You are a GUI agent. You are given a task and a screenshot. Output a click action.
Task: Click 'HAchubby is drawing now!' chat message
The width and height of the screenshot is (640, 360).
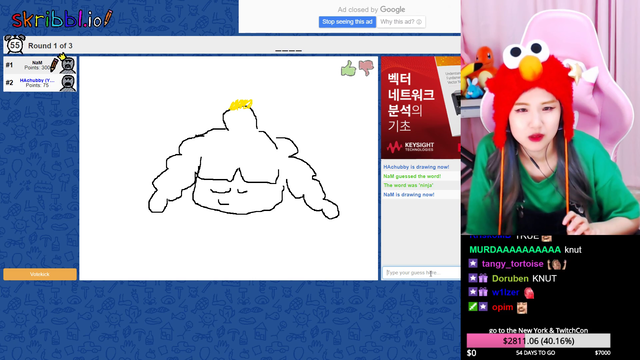click(x=416, y=167)
